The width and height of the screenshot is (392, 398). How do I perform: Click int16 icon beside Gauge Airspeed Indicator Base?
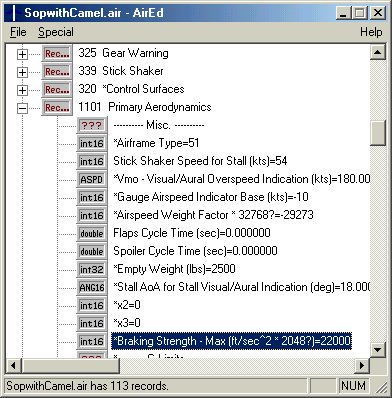(92, 197)
